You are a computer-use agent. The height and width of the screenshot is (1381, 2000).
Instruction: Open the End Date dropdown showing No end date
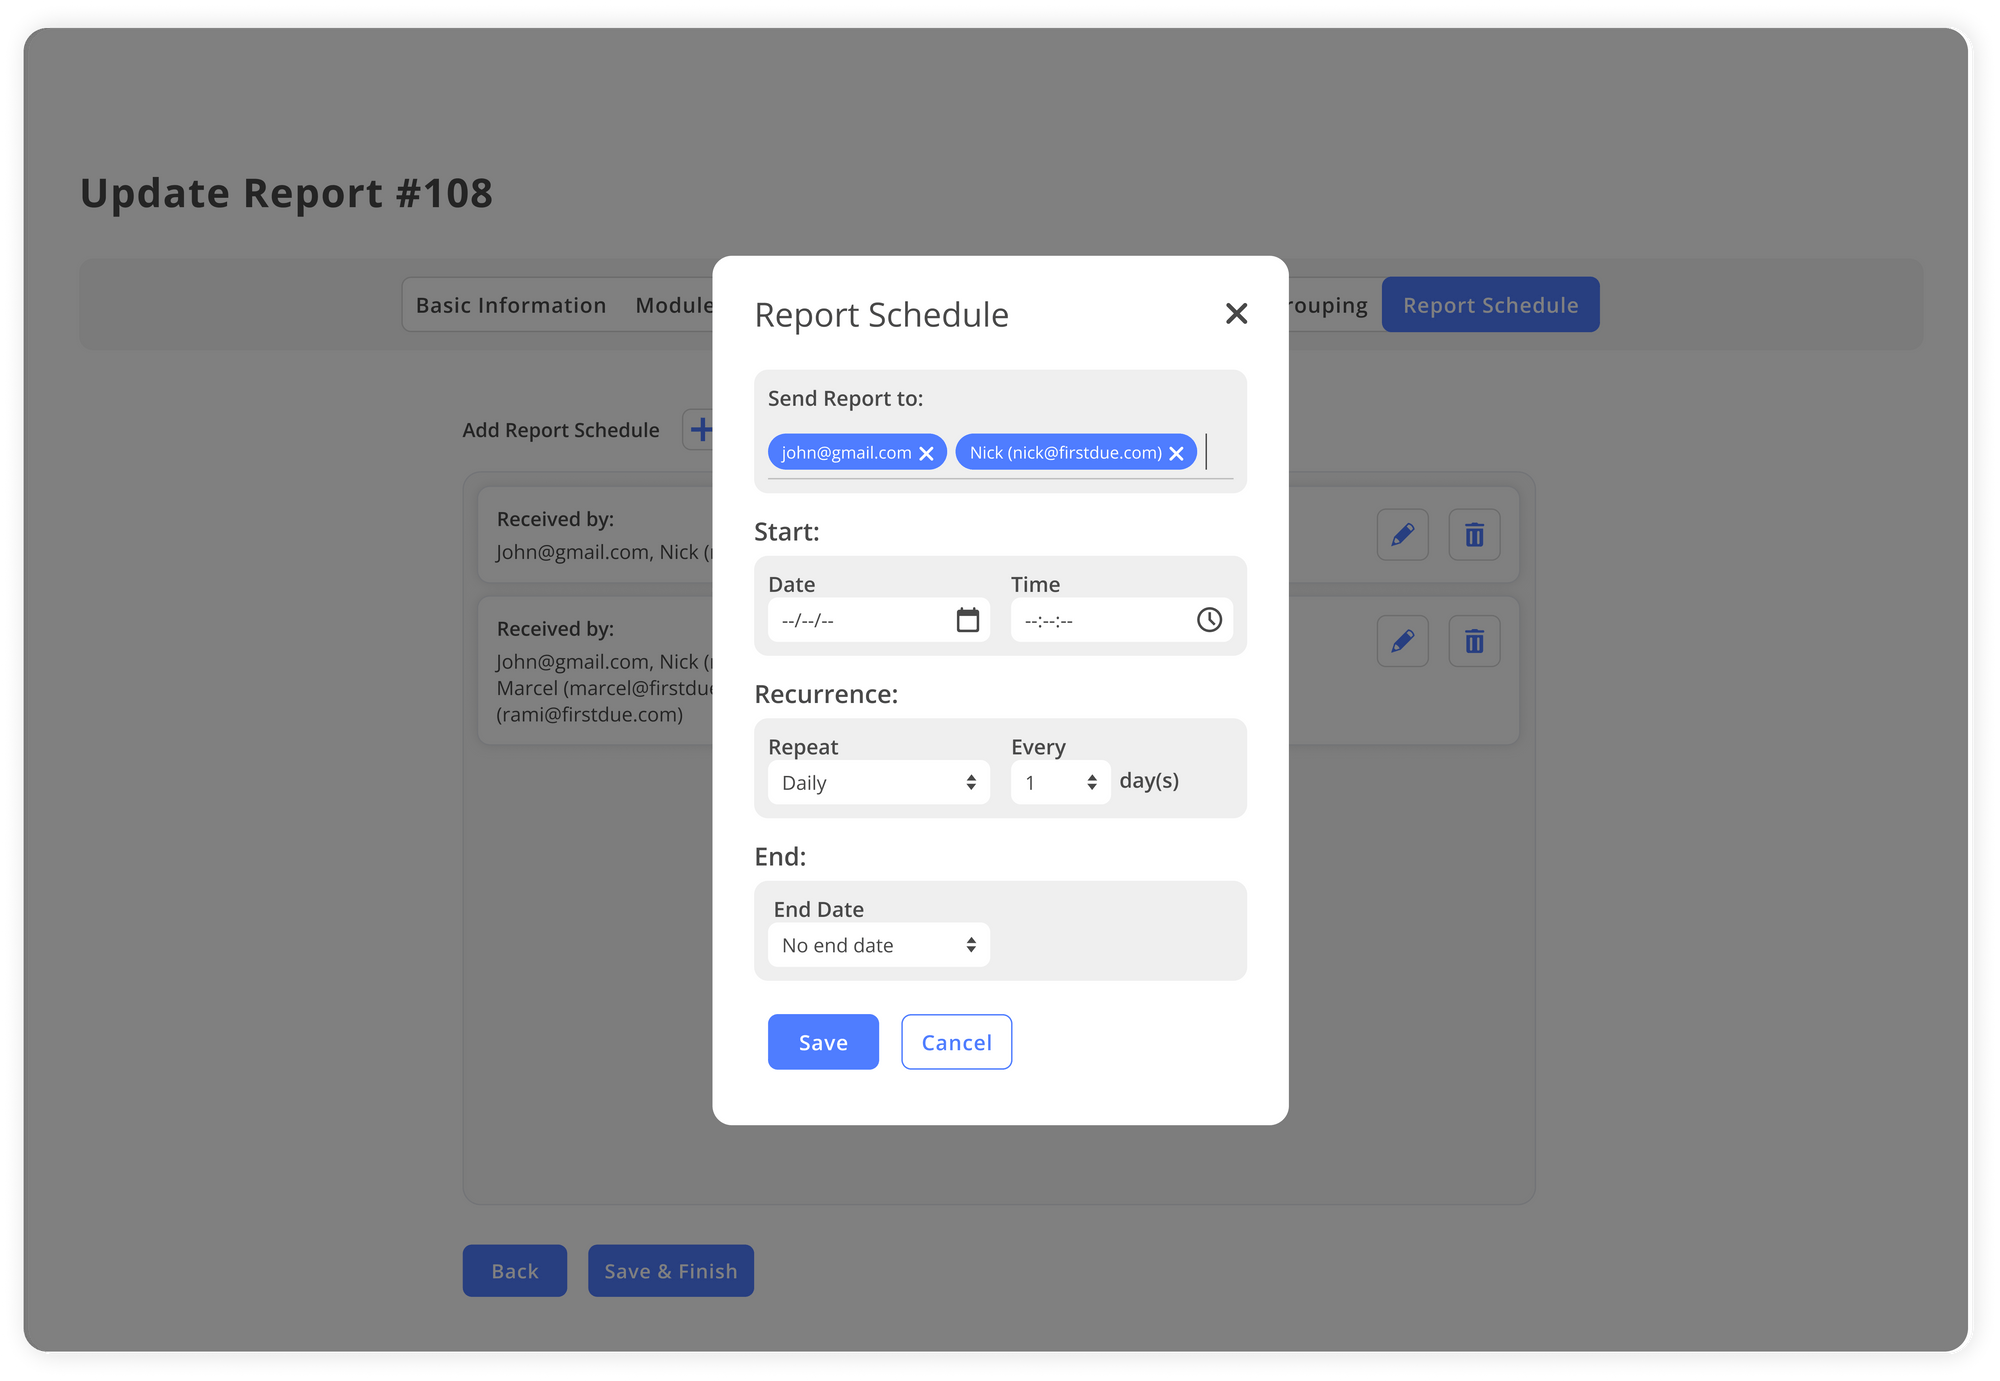coord(878,944)
